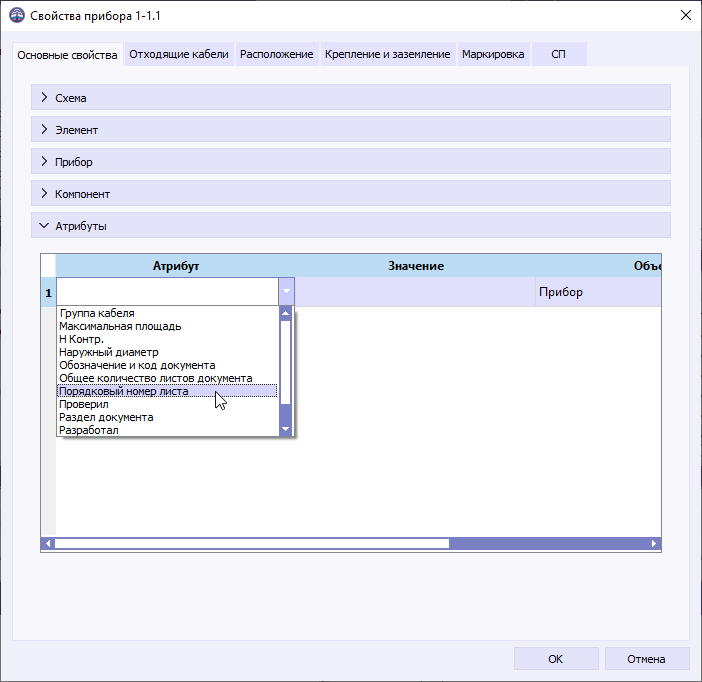The height and width of the screenshot is (682, 702).
Task: Open the Расположение tab
Action: pos(276,54)
